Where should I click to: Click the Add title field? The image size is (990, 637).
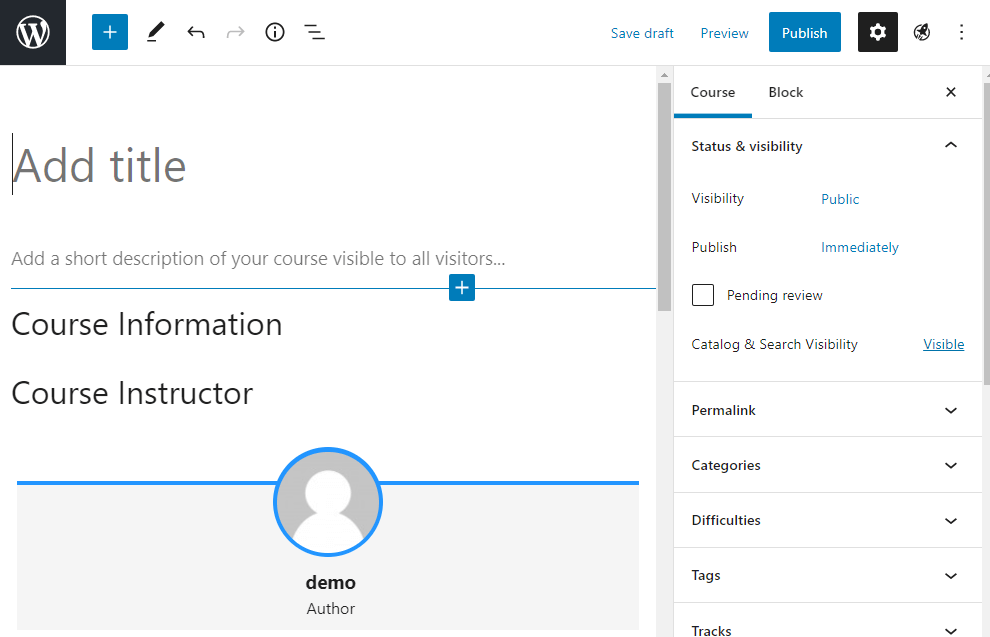[x=99, y=165]
